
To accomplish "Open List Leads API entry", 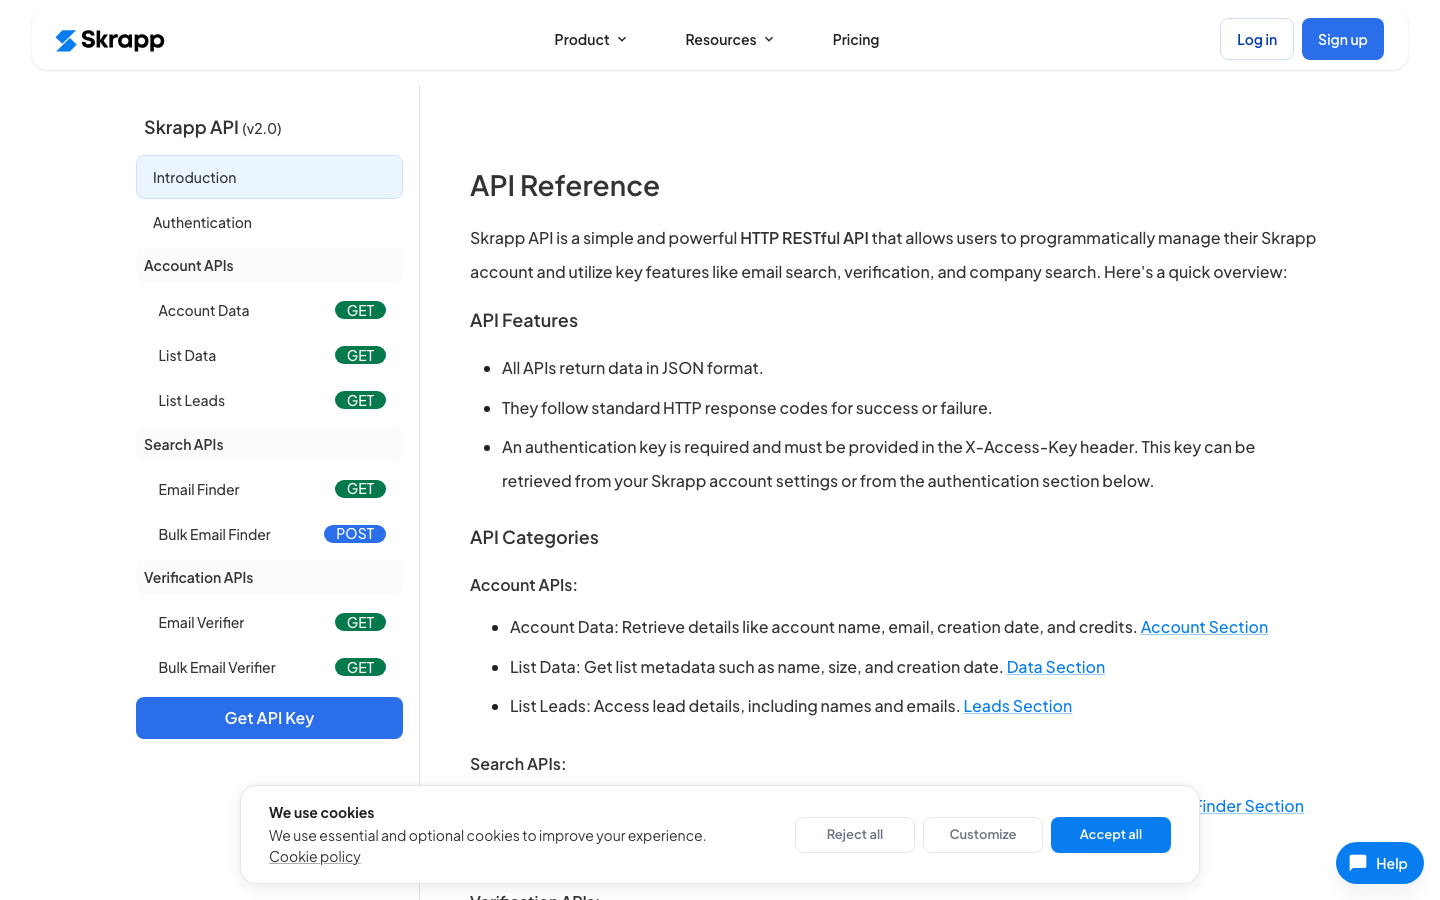I will pyautogui.click(x=269, y=400).
